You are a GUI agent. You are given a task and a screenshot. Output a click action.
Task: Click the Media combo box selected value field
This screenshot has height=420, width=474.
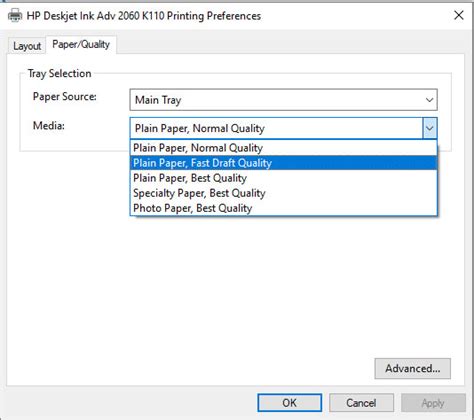click(277, 128)
